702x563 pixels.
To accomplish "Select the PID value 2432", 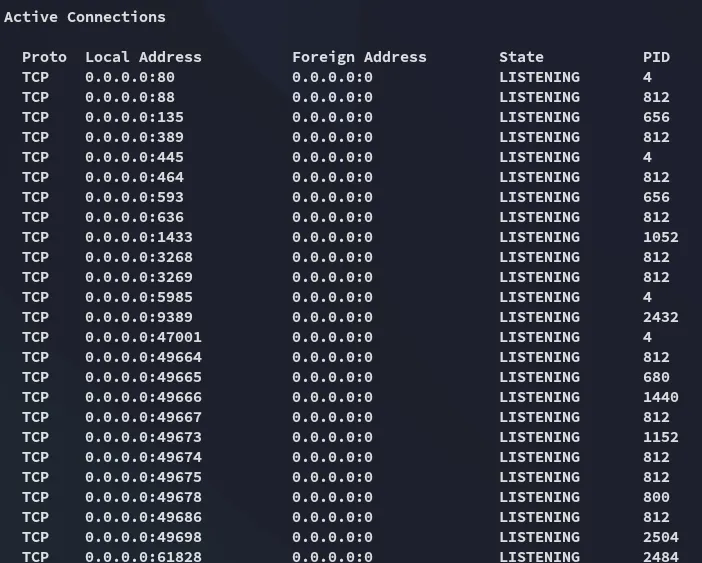I will pos(660,317).
